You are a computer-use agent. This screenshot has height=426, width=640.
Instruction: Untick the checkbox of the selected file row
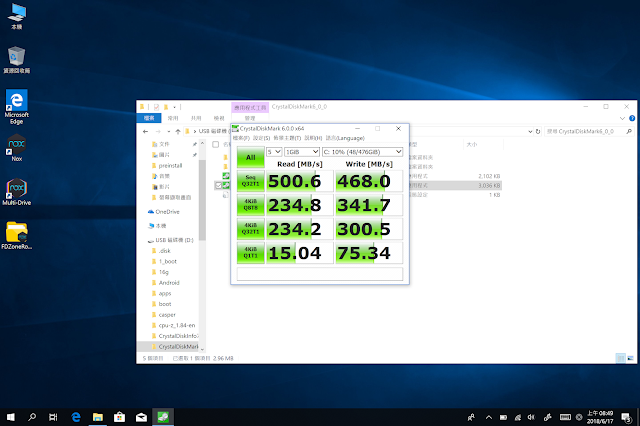pos(218,186)
